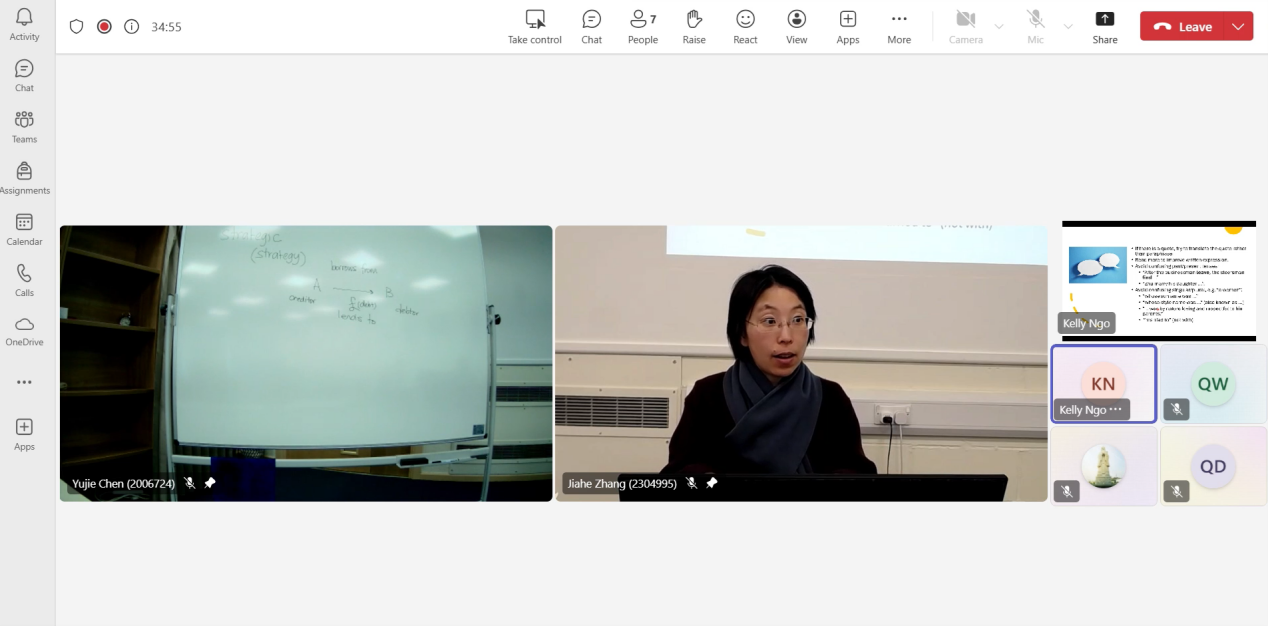
Task: Toggle the Camera on
Action: (965, 27)
